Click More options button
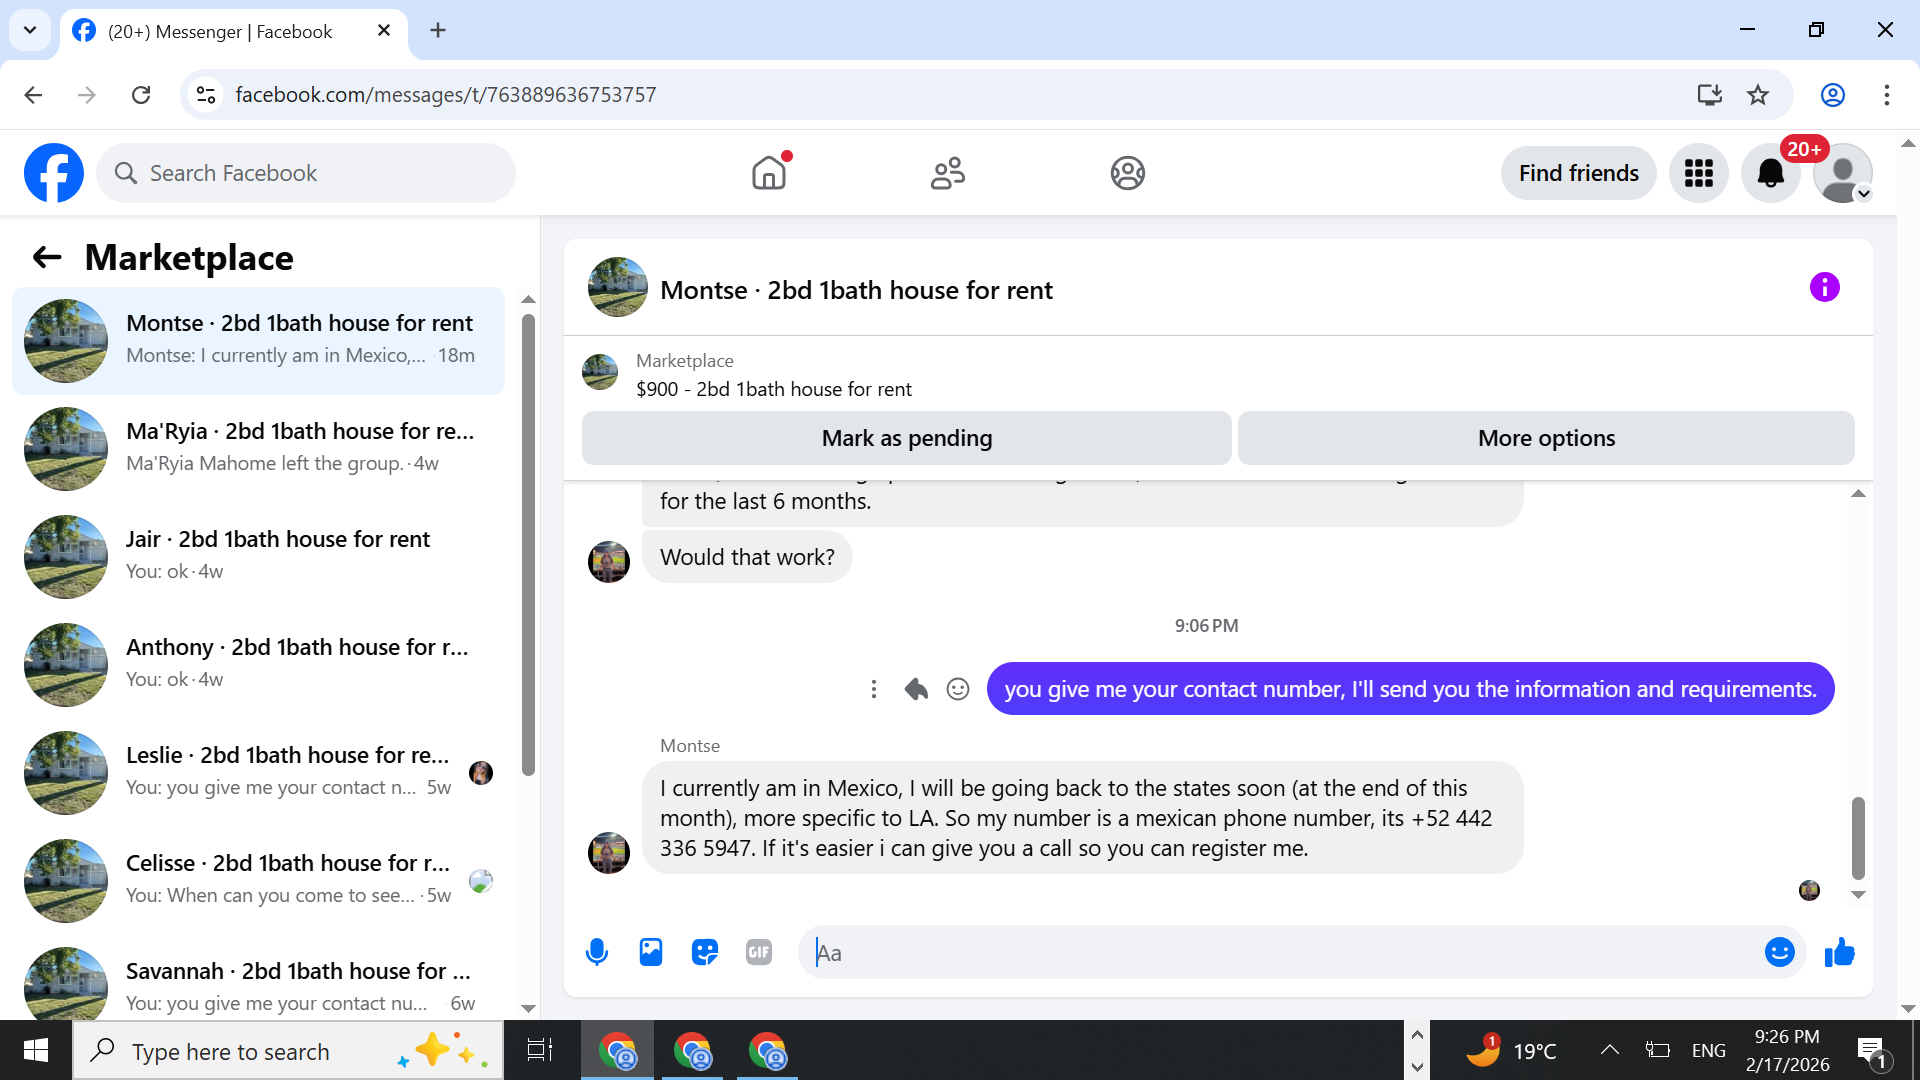Image resolution: width=1920 pixels, height=1080 pixels. tap(1546, 438)
